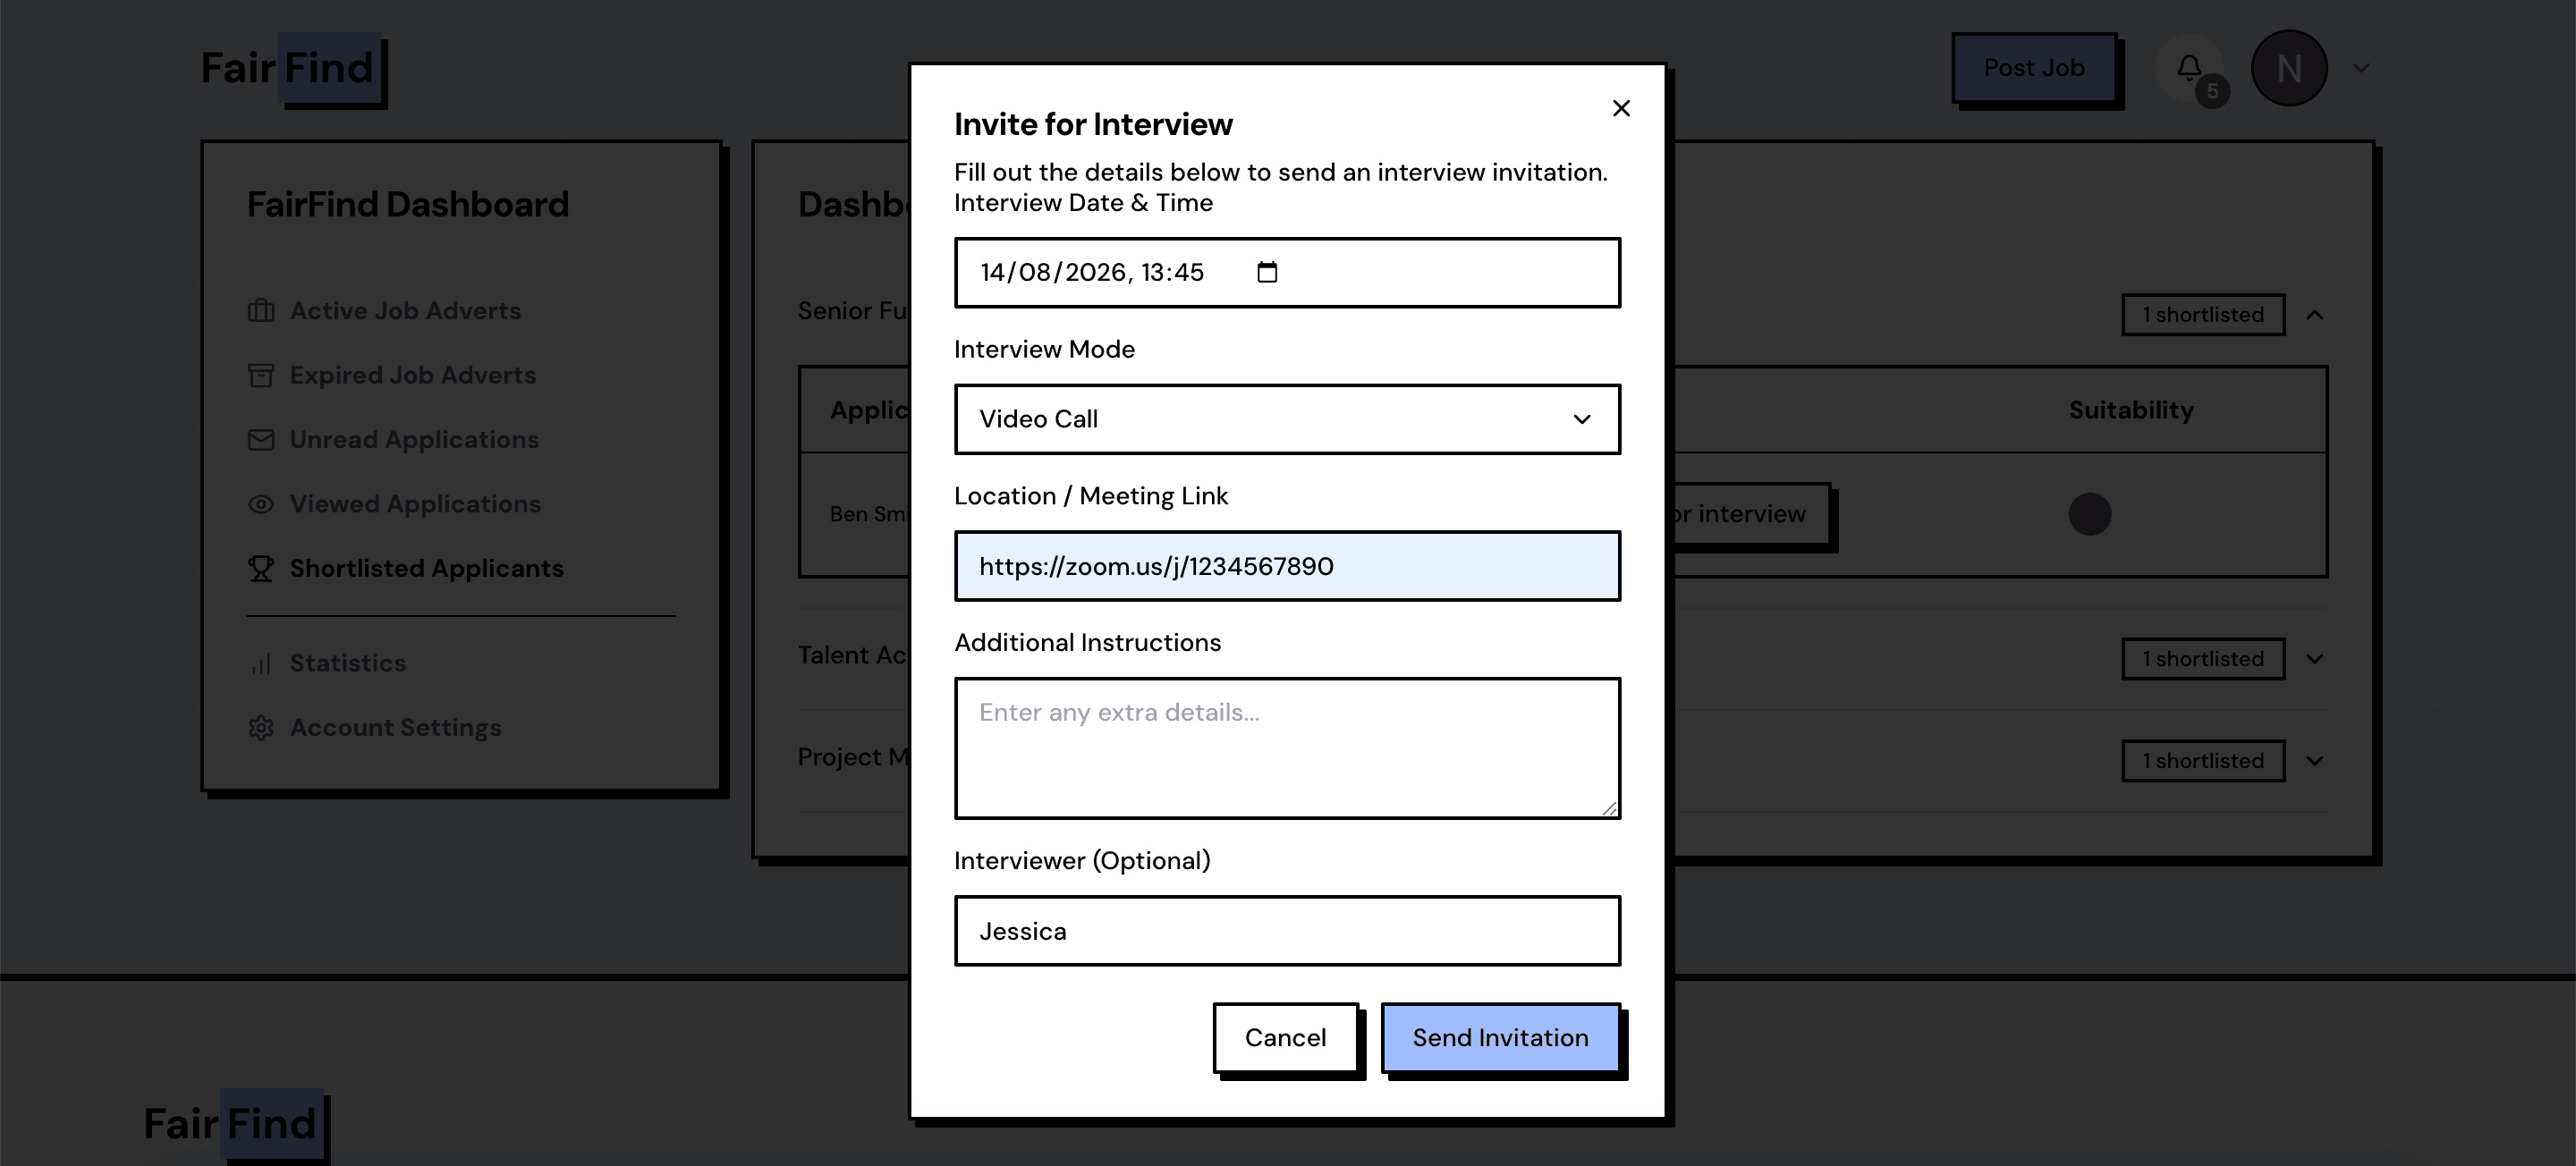
Task: Click the gear icon for Account Settings
Action: 261,728
